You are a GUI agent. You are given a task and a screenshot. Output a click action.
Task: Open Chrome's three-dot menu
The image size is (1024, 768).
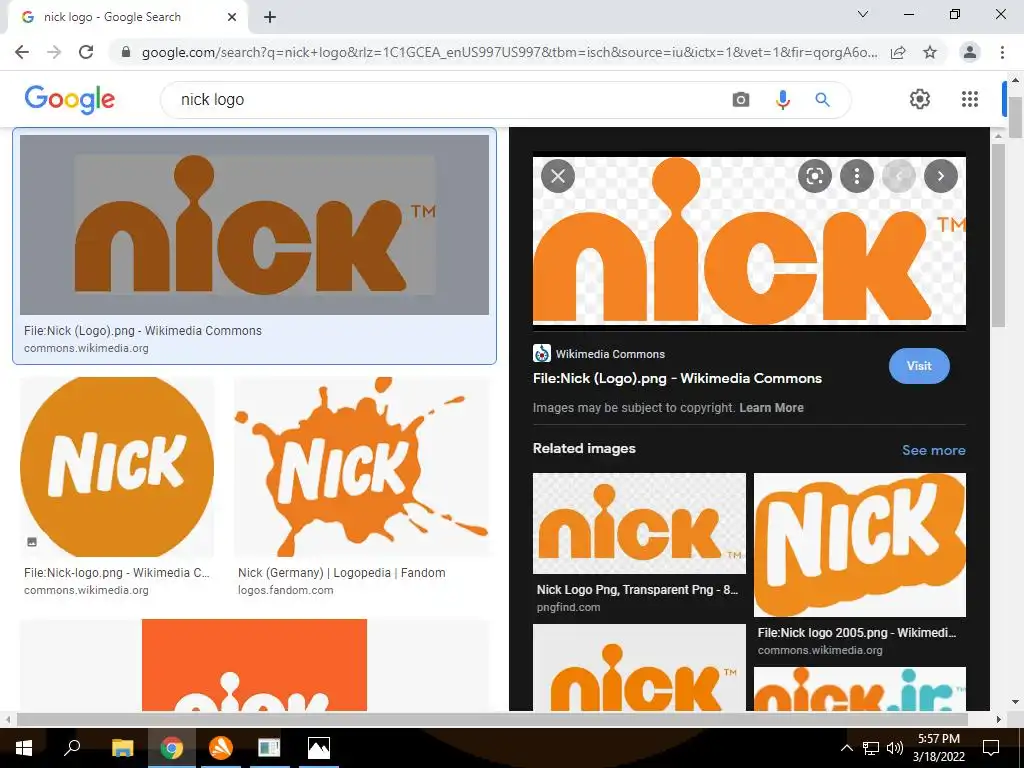pyautogui.click(x=1002, y=52)
